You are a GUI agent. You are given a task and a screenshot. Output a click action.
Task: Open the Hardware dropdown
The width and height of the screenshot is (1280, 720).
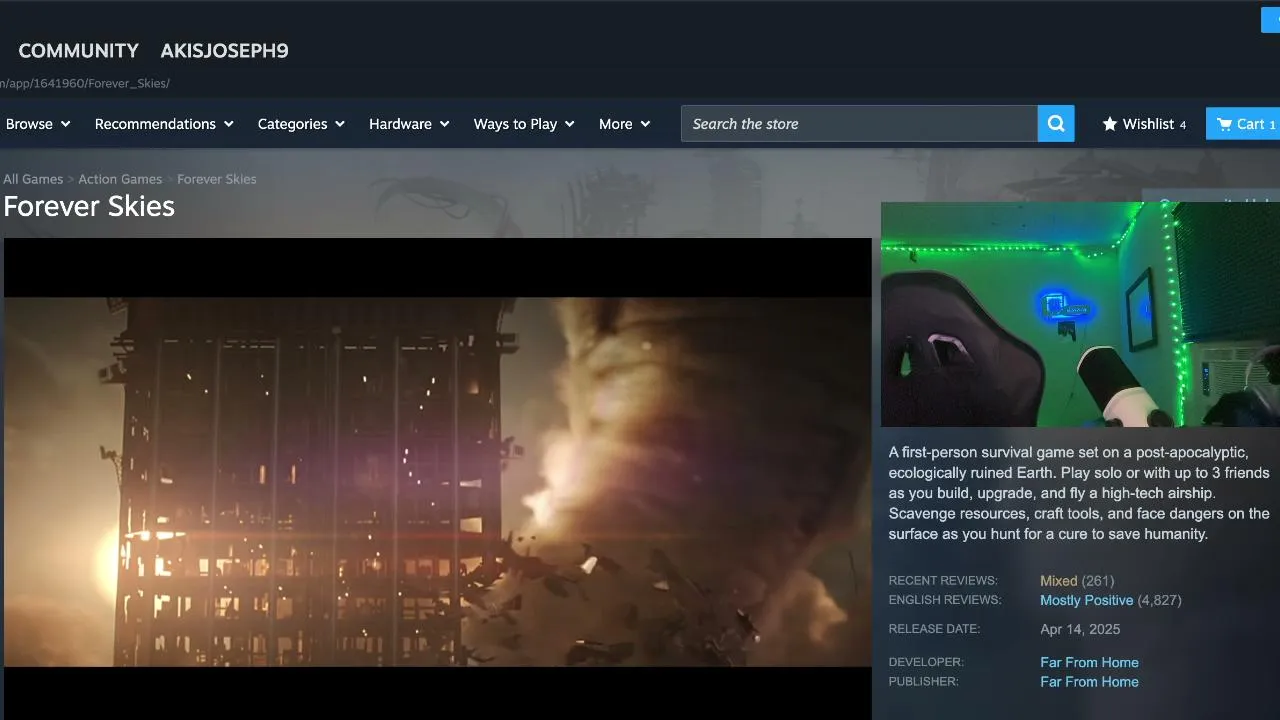(409, 124)
